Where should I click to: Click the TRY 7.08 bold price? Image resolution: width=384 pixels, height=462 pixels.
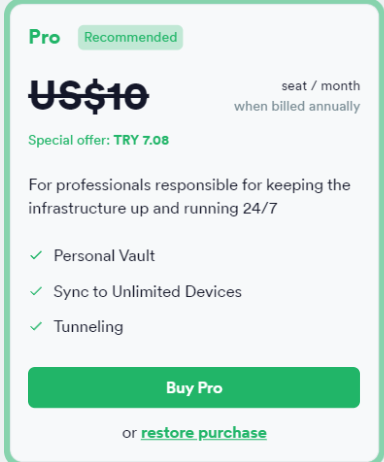click(141, 140)
